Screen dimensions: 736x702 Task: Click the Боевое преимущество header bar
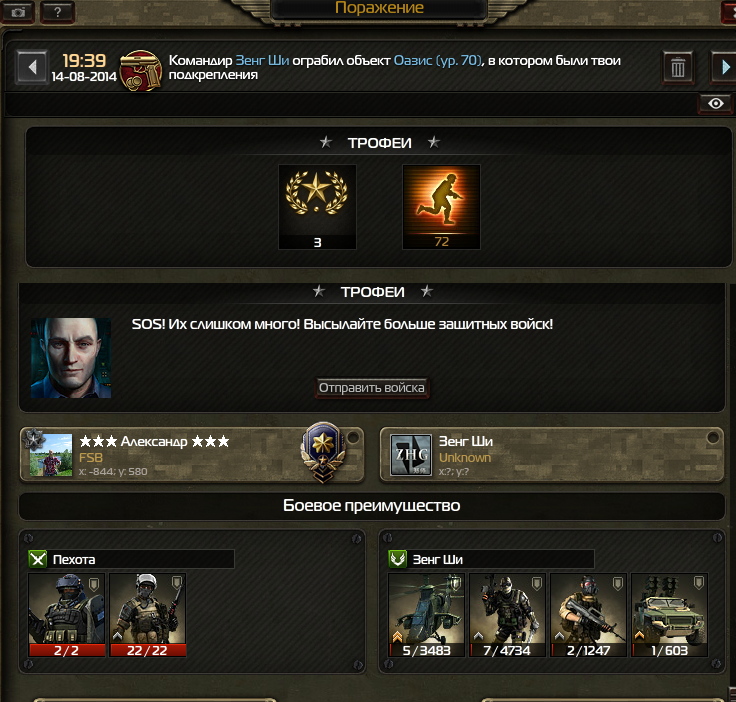pos(372,506)
